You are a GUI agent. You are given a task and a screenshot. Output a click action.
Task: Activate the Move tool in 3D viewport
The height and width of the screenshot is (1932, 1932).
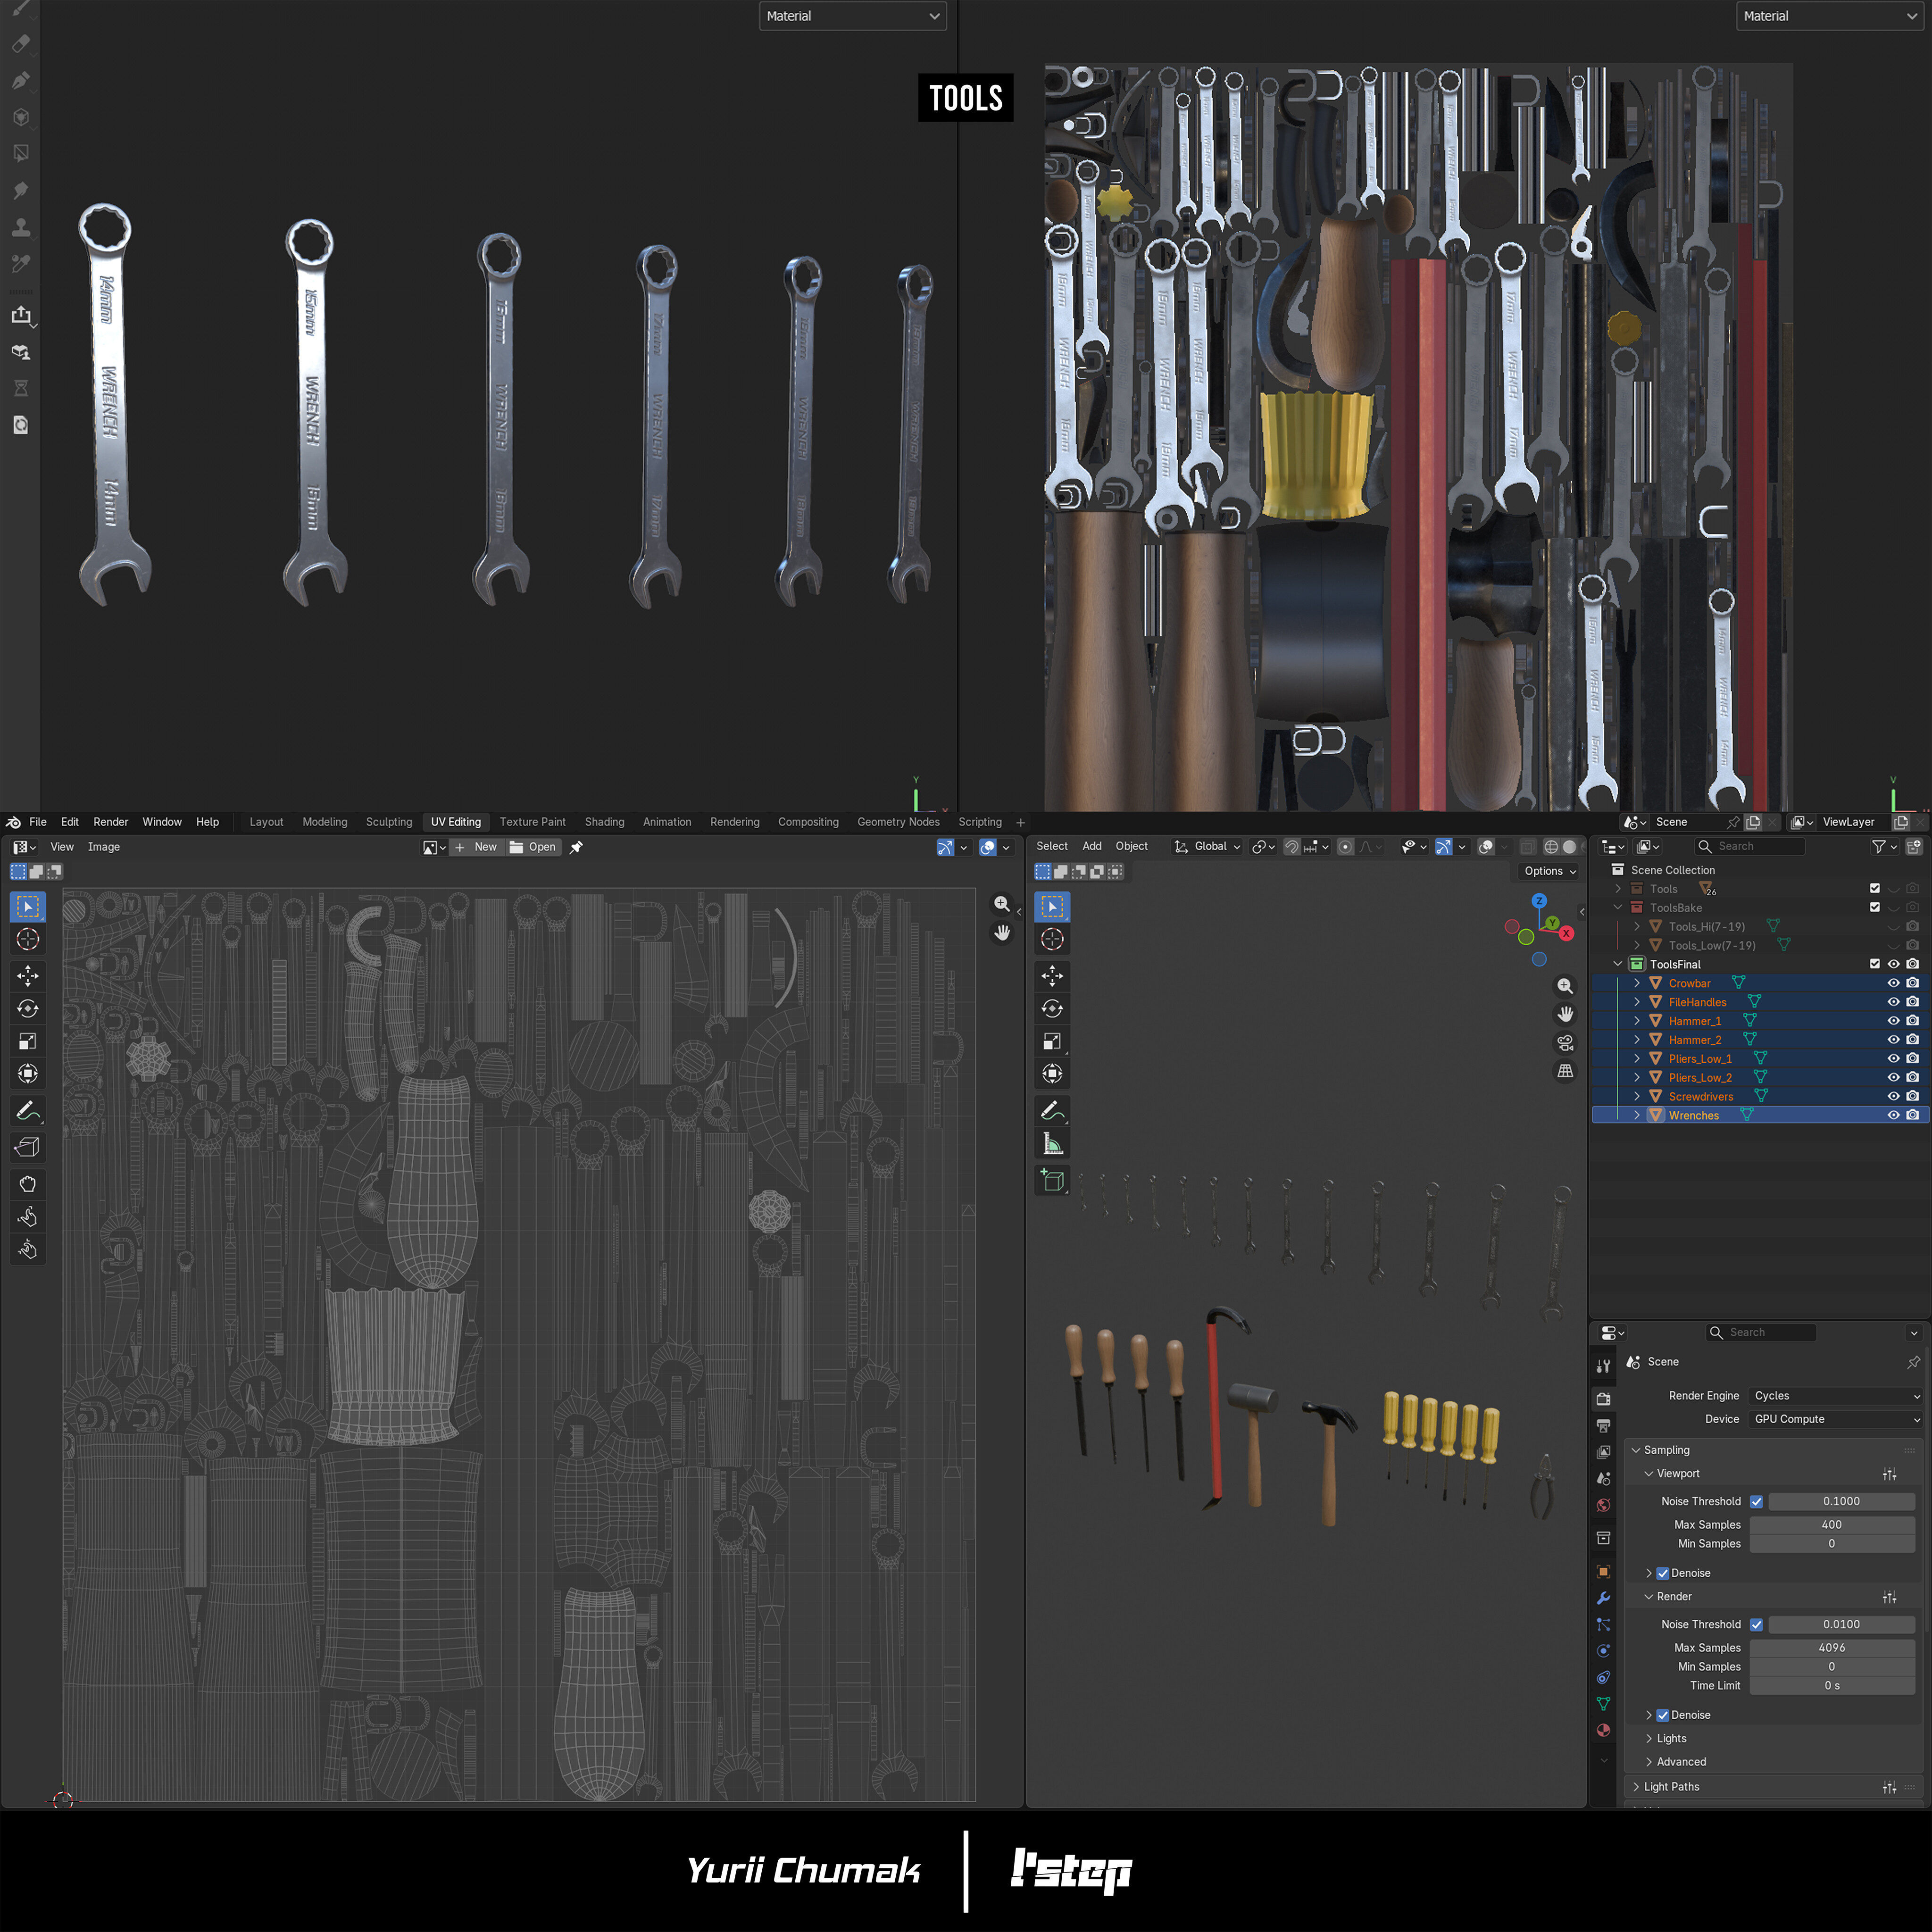[1052, 975]
